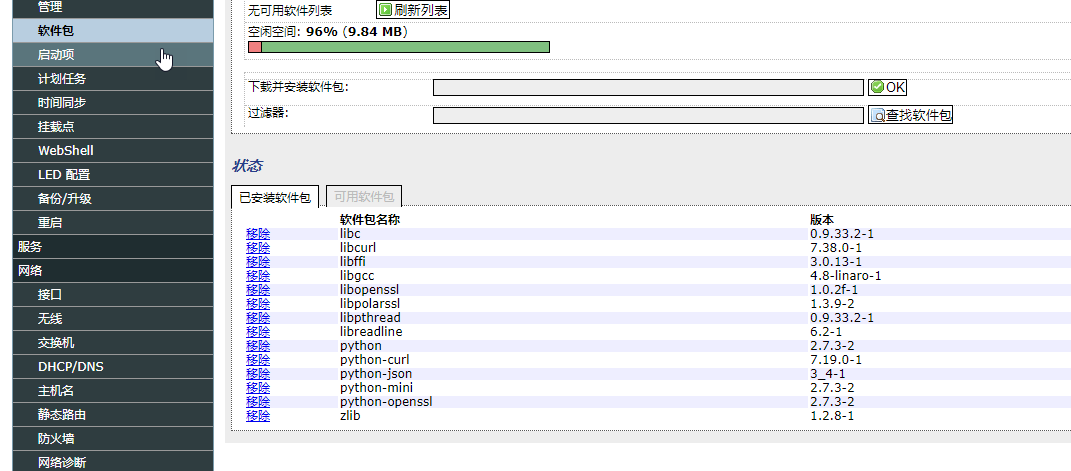
Task: Remove the libc package
Action: [258, 233]
